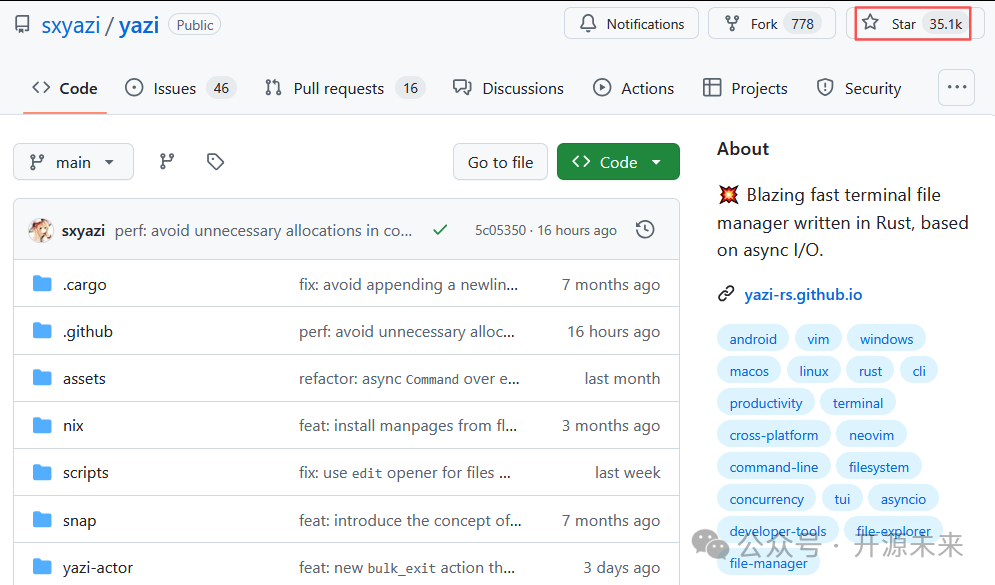This screenshot has height=585, width=995.
Task: Click the tags icon beside branch selector
Action: [x=215, y=162]
